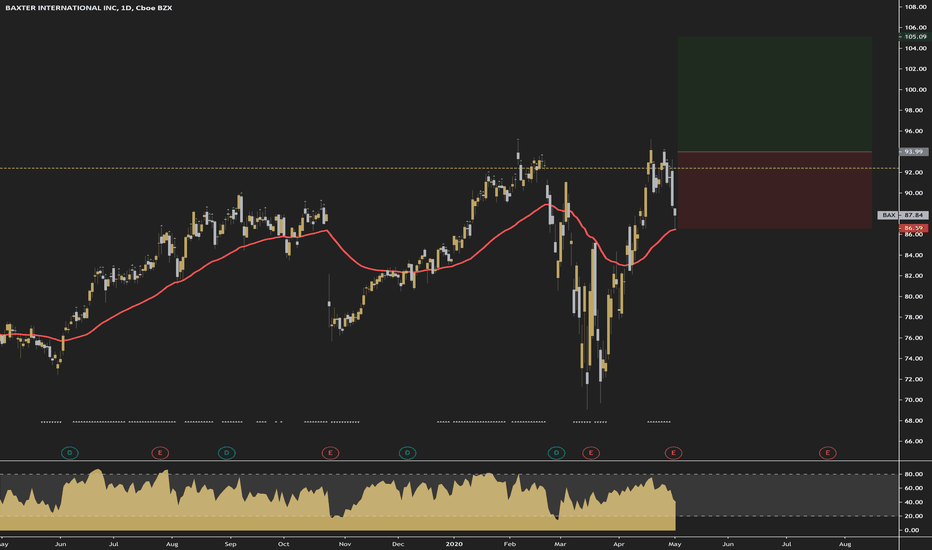Click the Mar label on time axis
This screenshot has width=932, height=550.
click(560, 544)
